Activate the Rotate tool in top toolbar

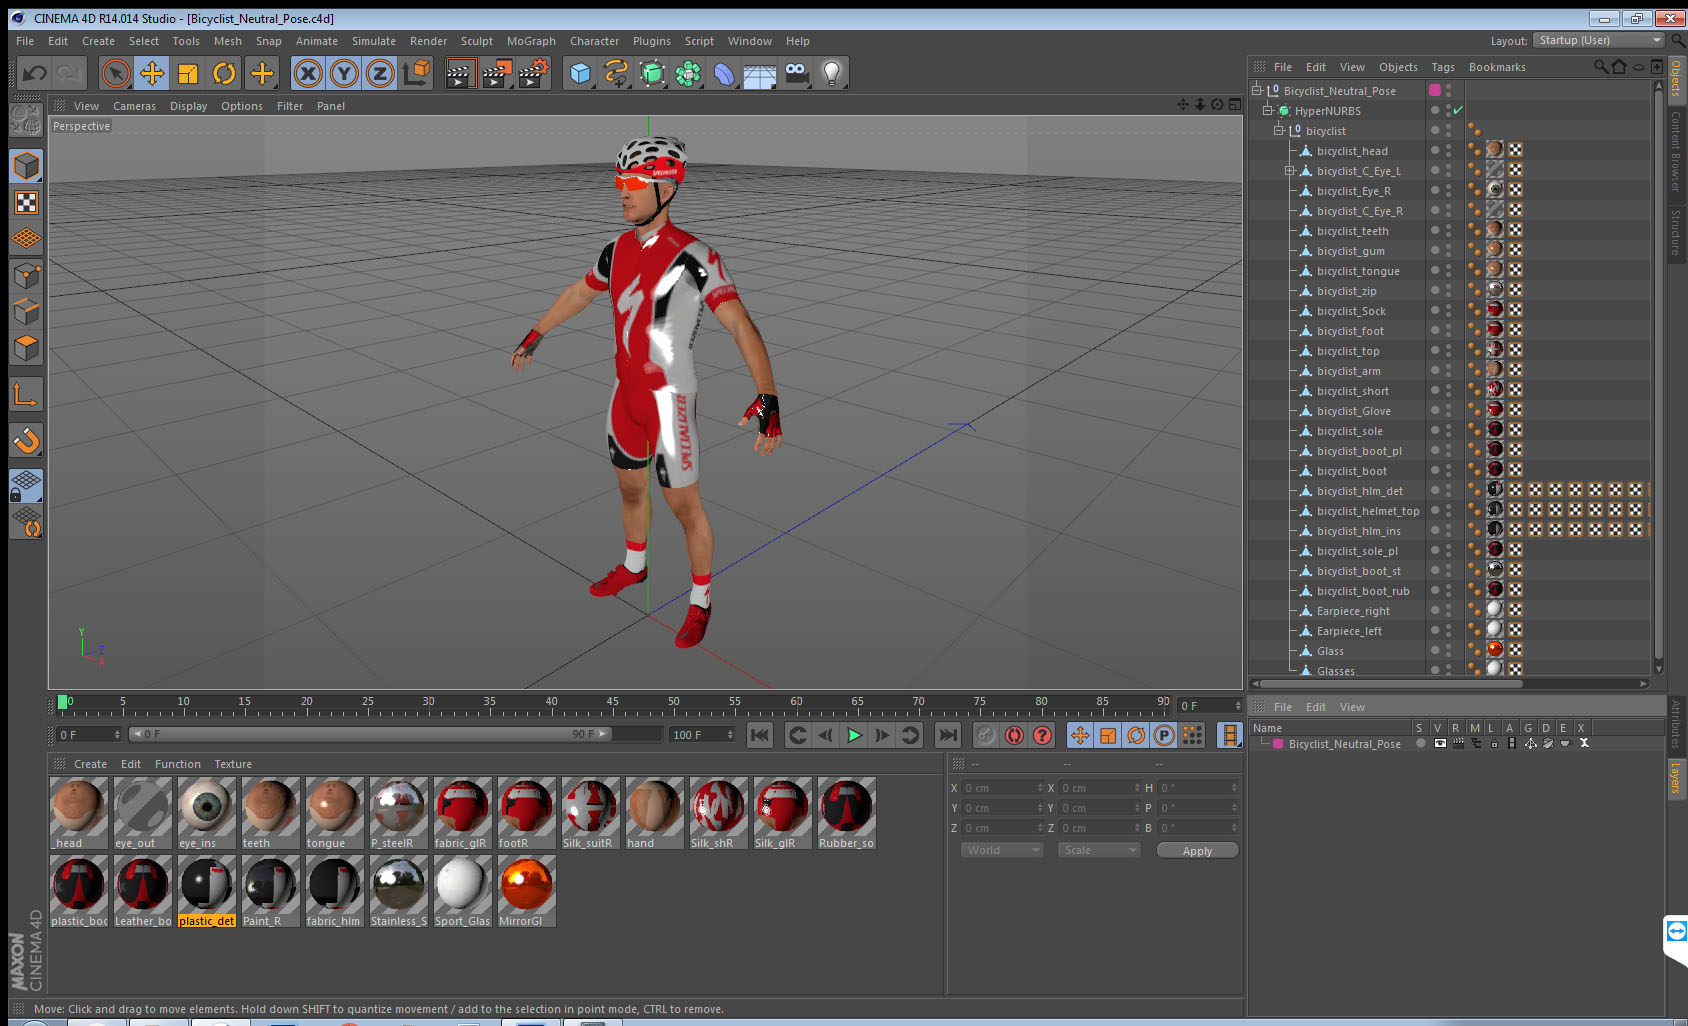click(x=224, y=73)
